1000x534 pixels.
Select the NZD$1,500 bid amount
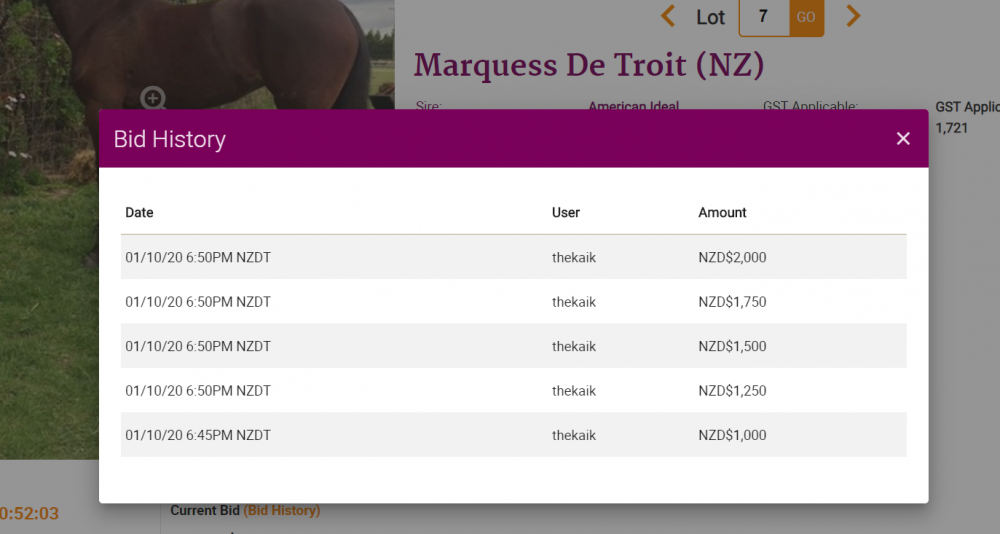[x=732, y=347]
